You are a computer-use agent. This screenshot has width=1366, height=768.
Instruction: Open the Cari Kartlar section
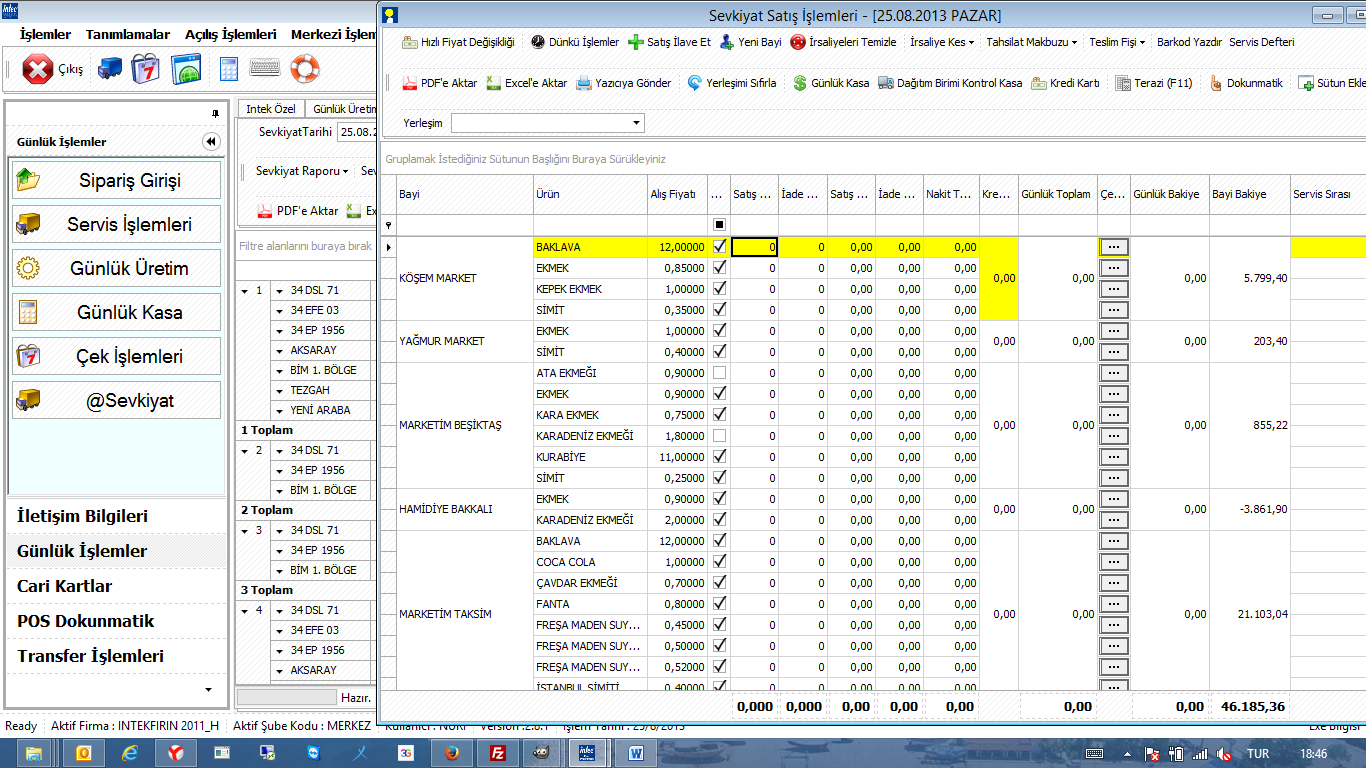65,586
